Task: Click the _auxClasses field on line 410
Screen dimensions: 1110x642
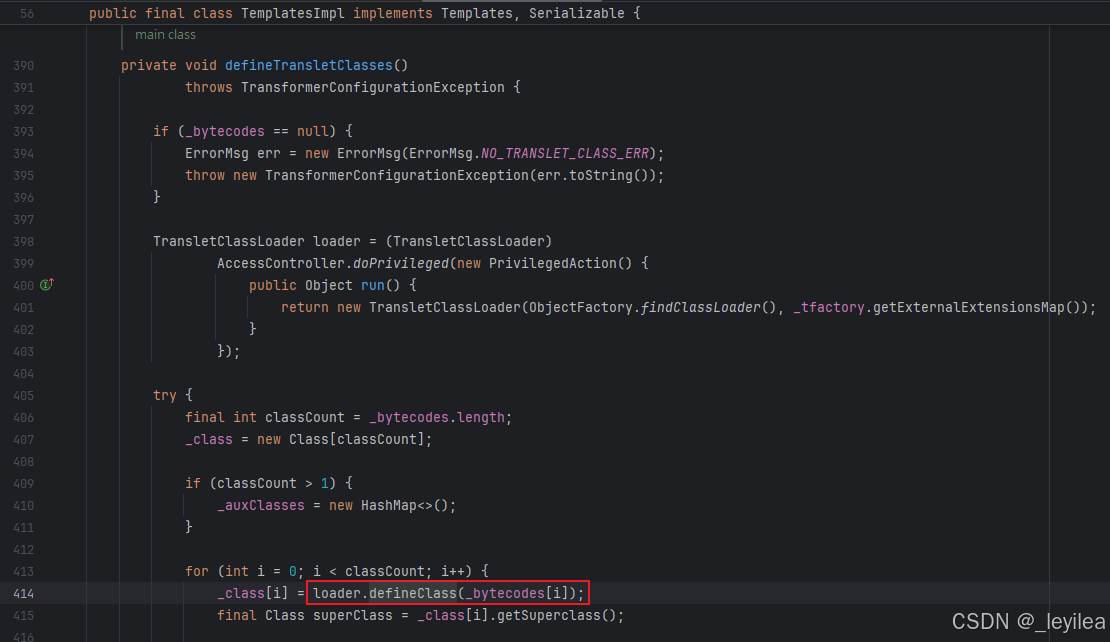Action: [x=261, y=505]
